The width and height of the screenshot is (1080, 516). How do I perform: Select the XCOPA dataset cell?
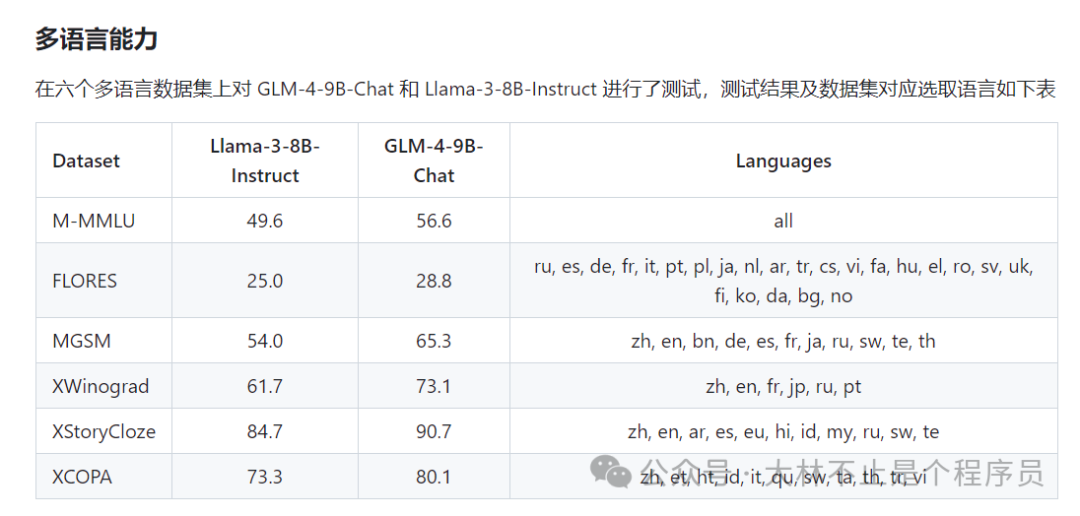[x=82, y=477]
